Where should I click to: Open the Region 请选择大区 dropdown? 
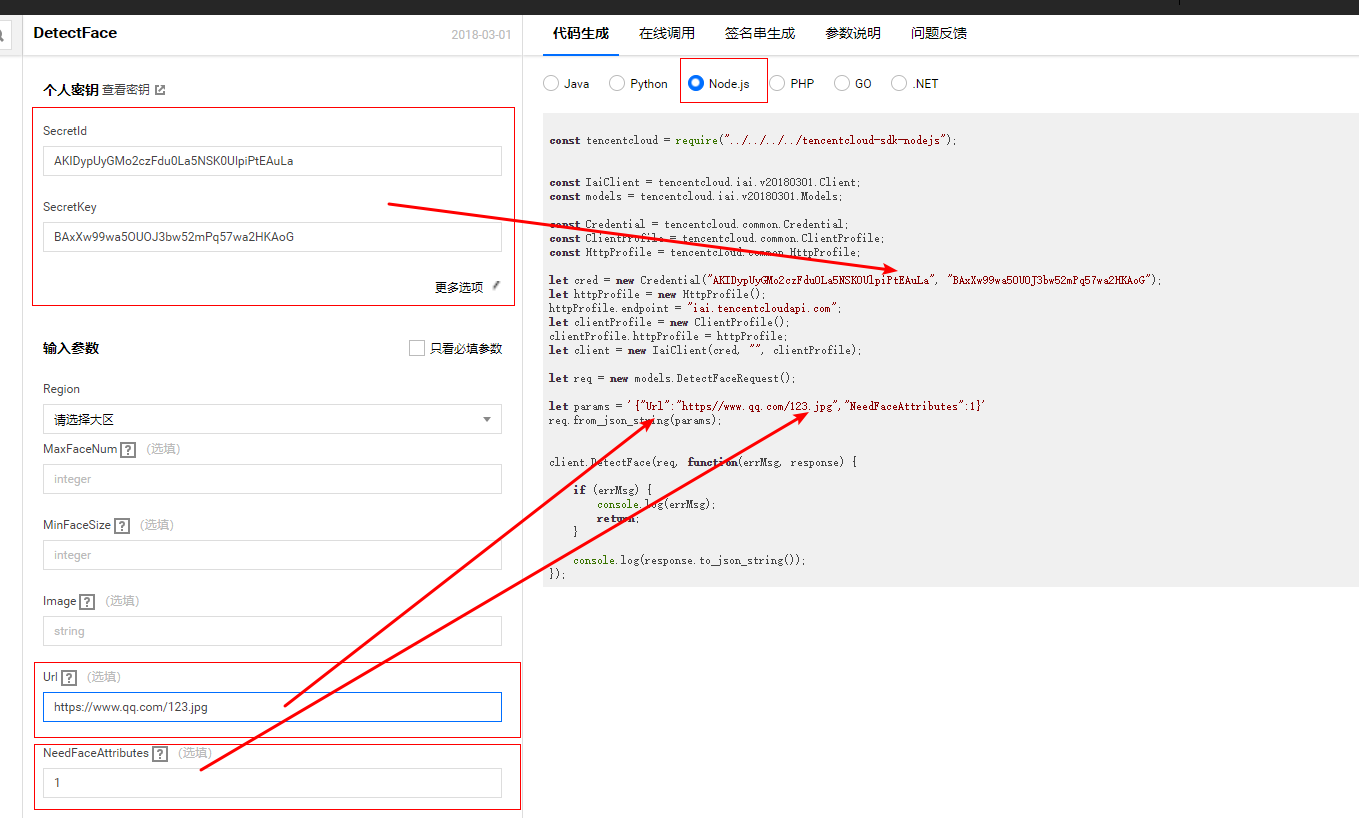tap(272, 420)
